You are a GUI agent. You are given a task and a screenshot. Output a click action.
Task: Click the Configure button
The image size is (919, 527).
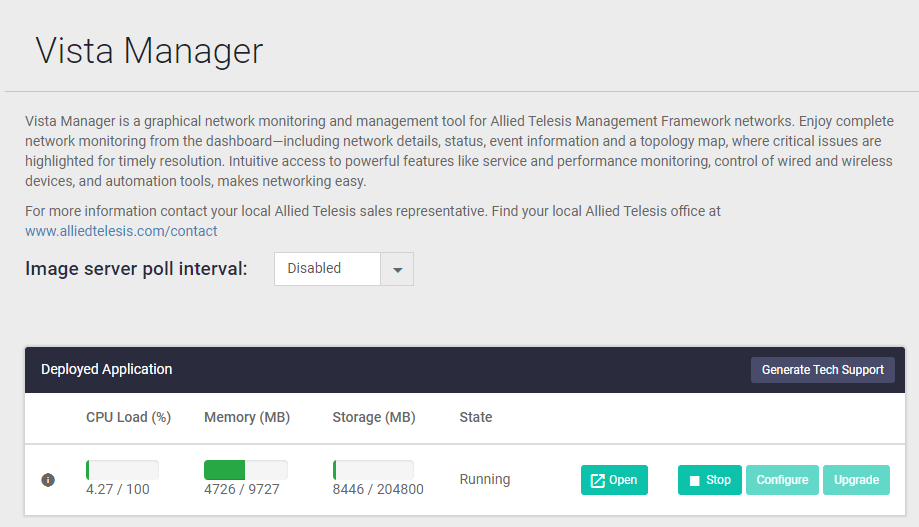[x=782, y=480]
